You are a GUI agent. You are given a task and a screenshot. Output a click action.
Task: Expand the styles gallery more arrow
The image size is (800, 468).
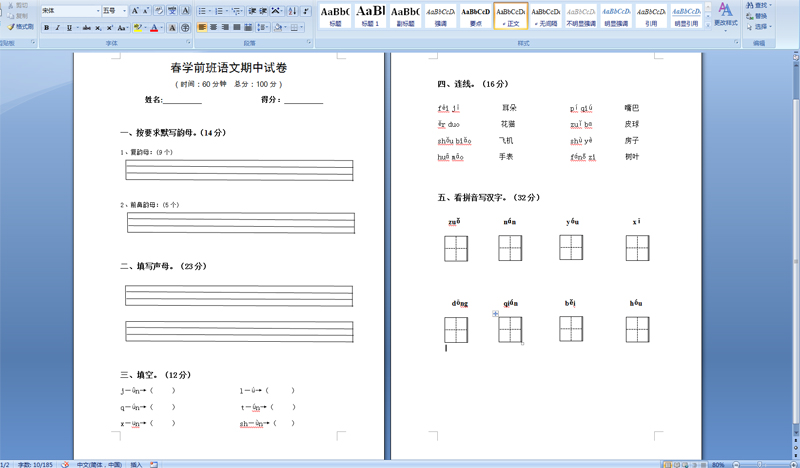pyautogui.click(x=708, y=26)
